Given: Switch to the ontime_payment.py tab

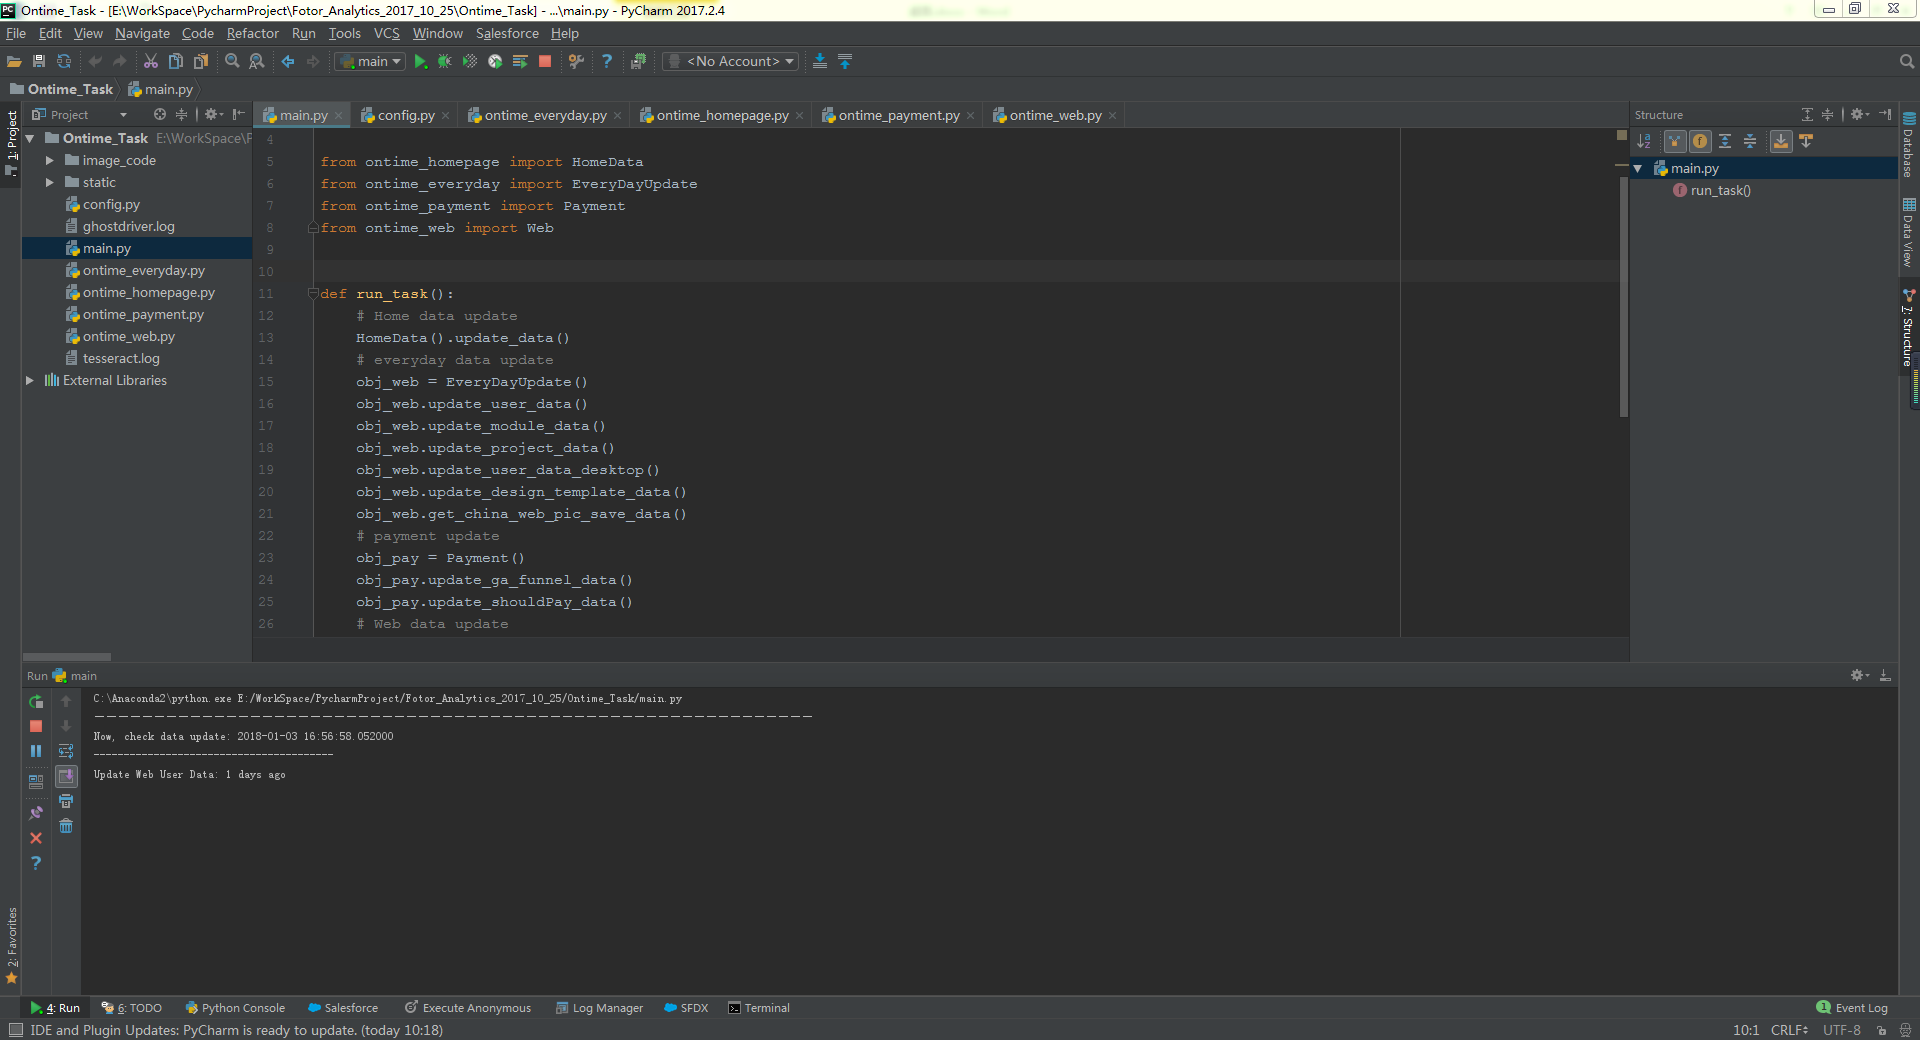Looking at the screenshot, I should [897, 116].
